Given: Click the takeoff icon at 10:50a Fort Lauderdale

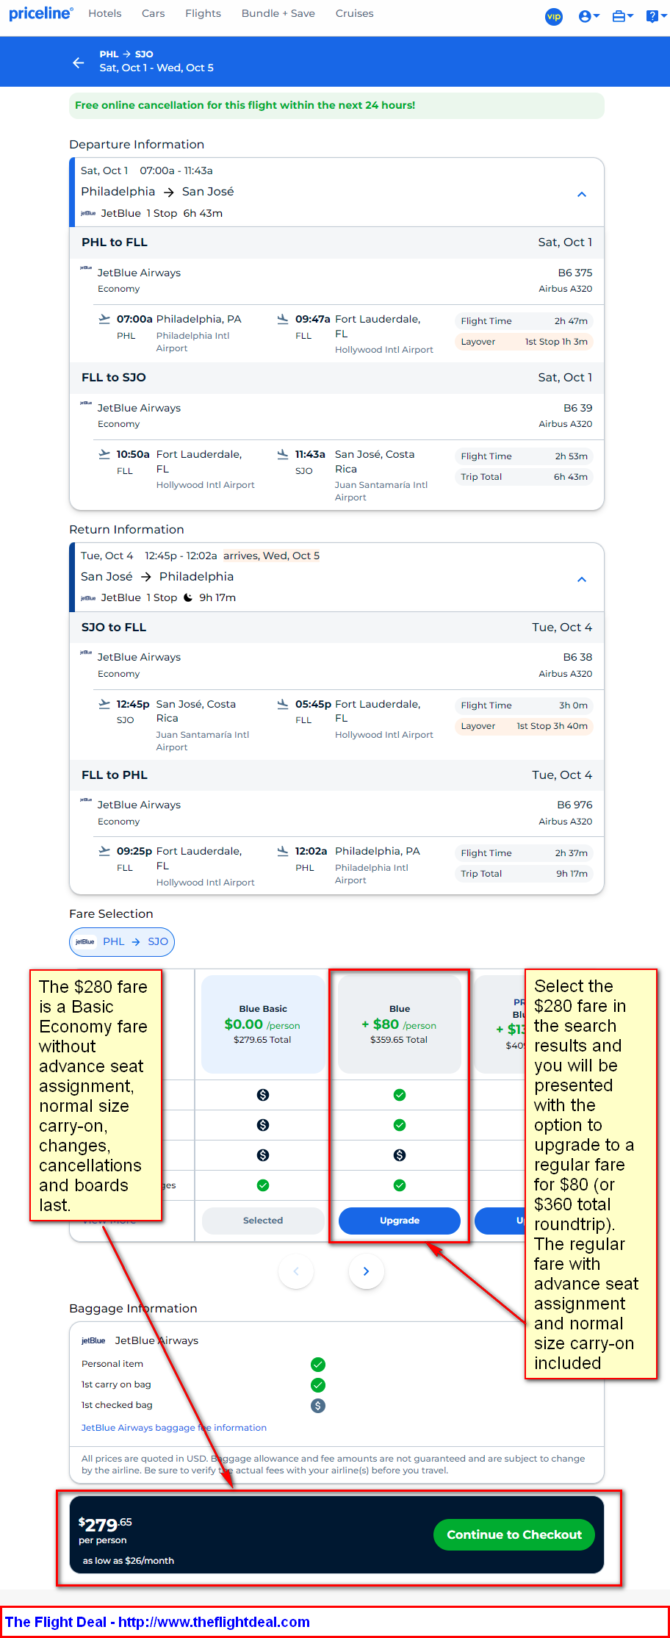Looking at the screenshot, I should [104, 454].
